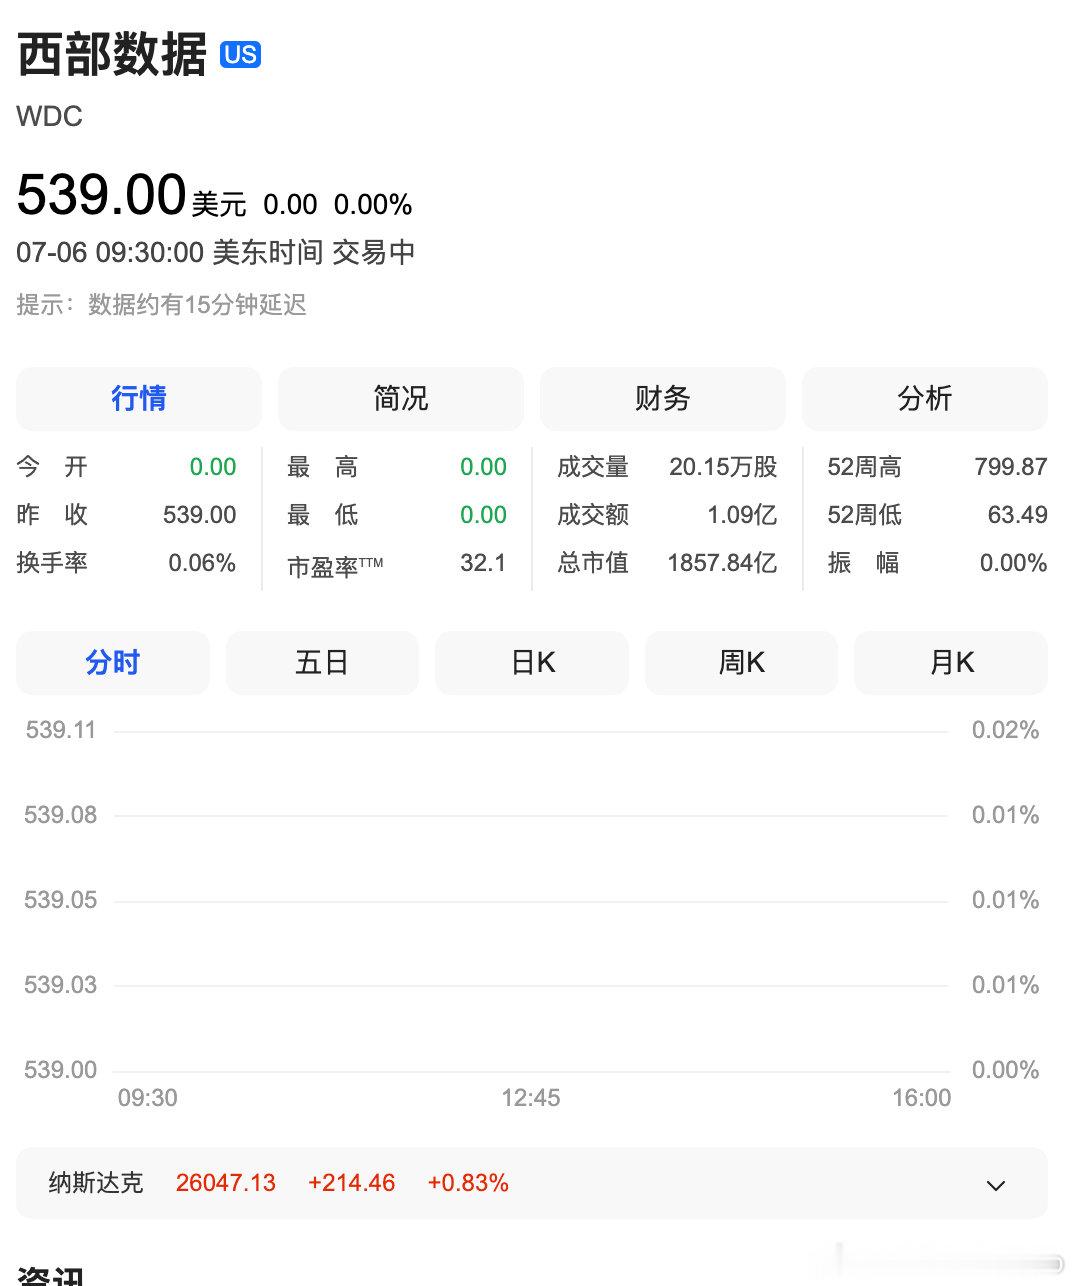The width and height of the screenshot is (1074, 1286).
Task: Click the 539.00 current price
Action: [x=102, y=194]
